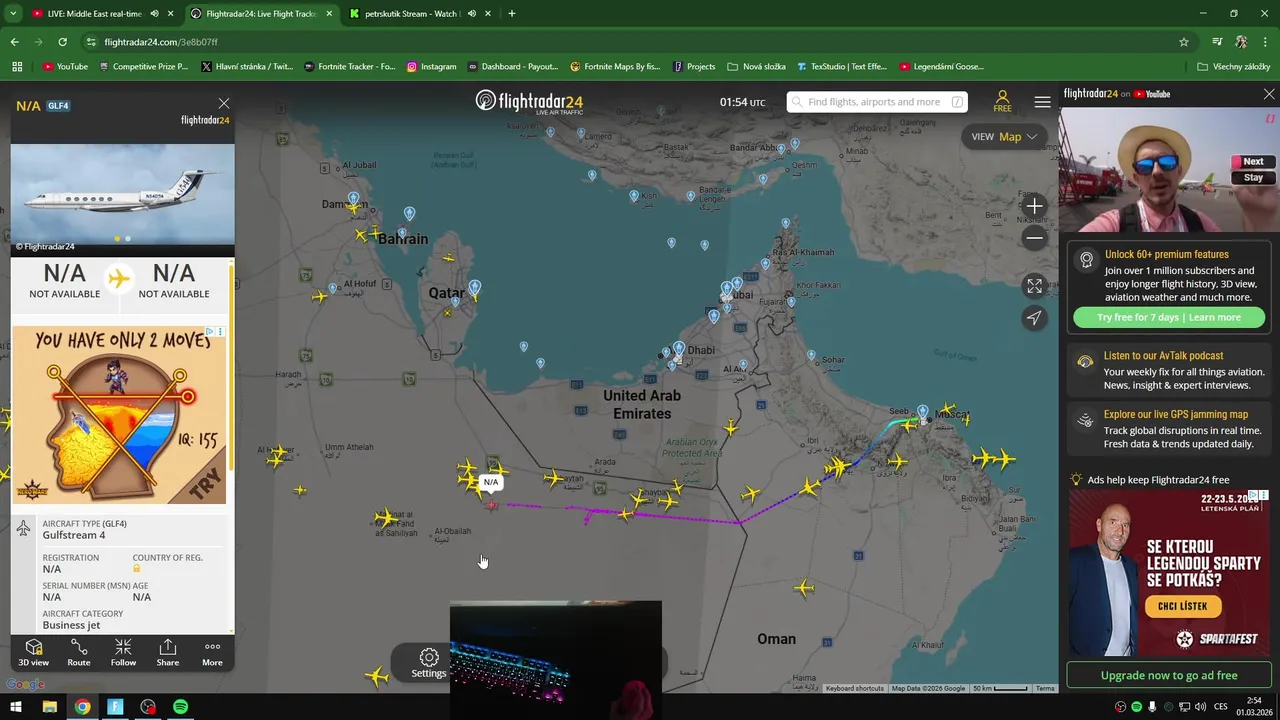
Task: Select the Abu Dhabi airport pin
Action: click(x=679, y=348)
